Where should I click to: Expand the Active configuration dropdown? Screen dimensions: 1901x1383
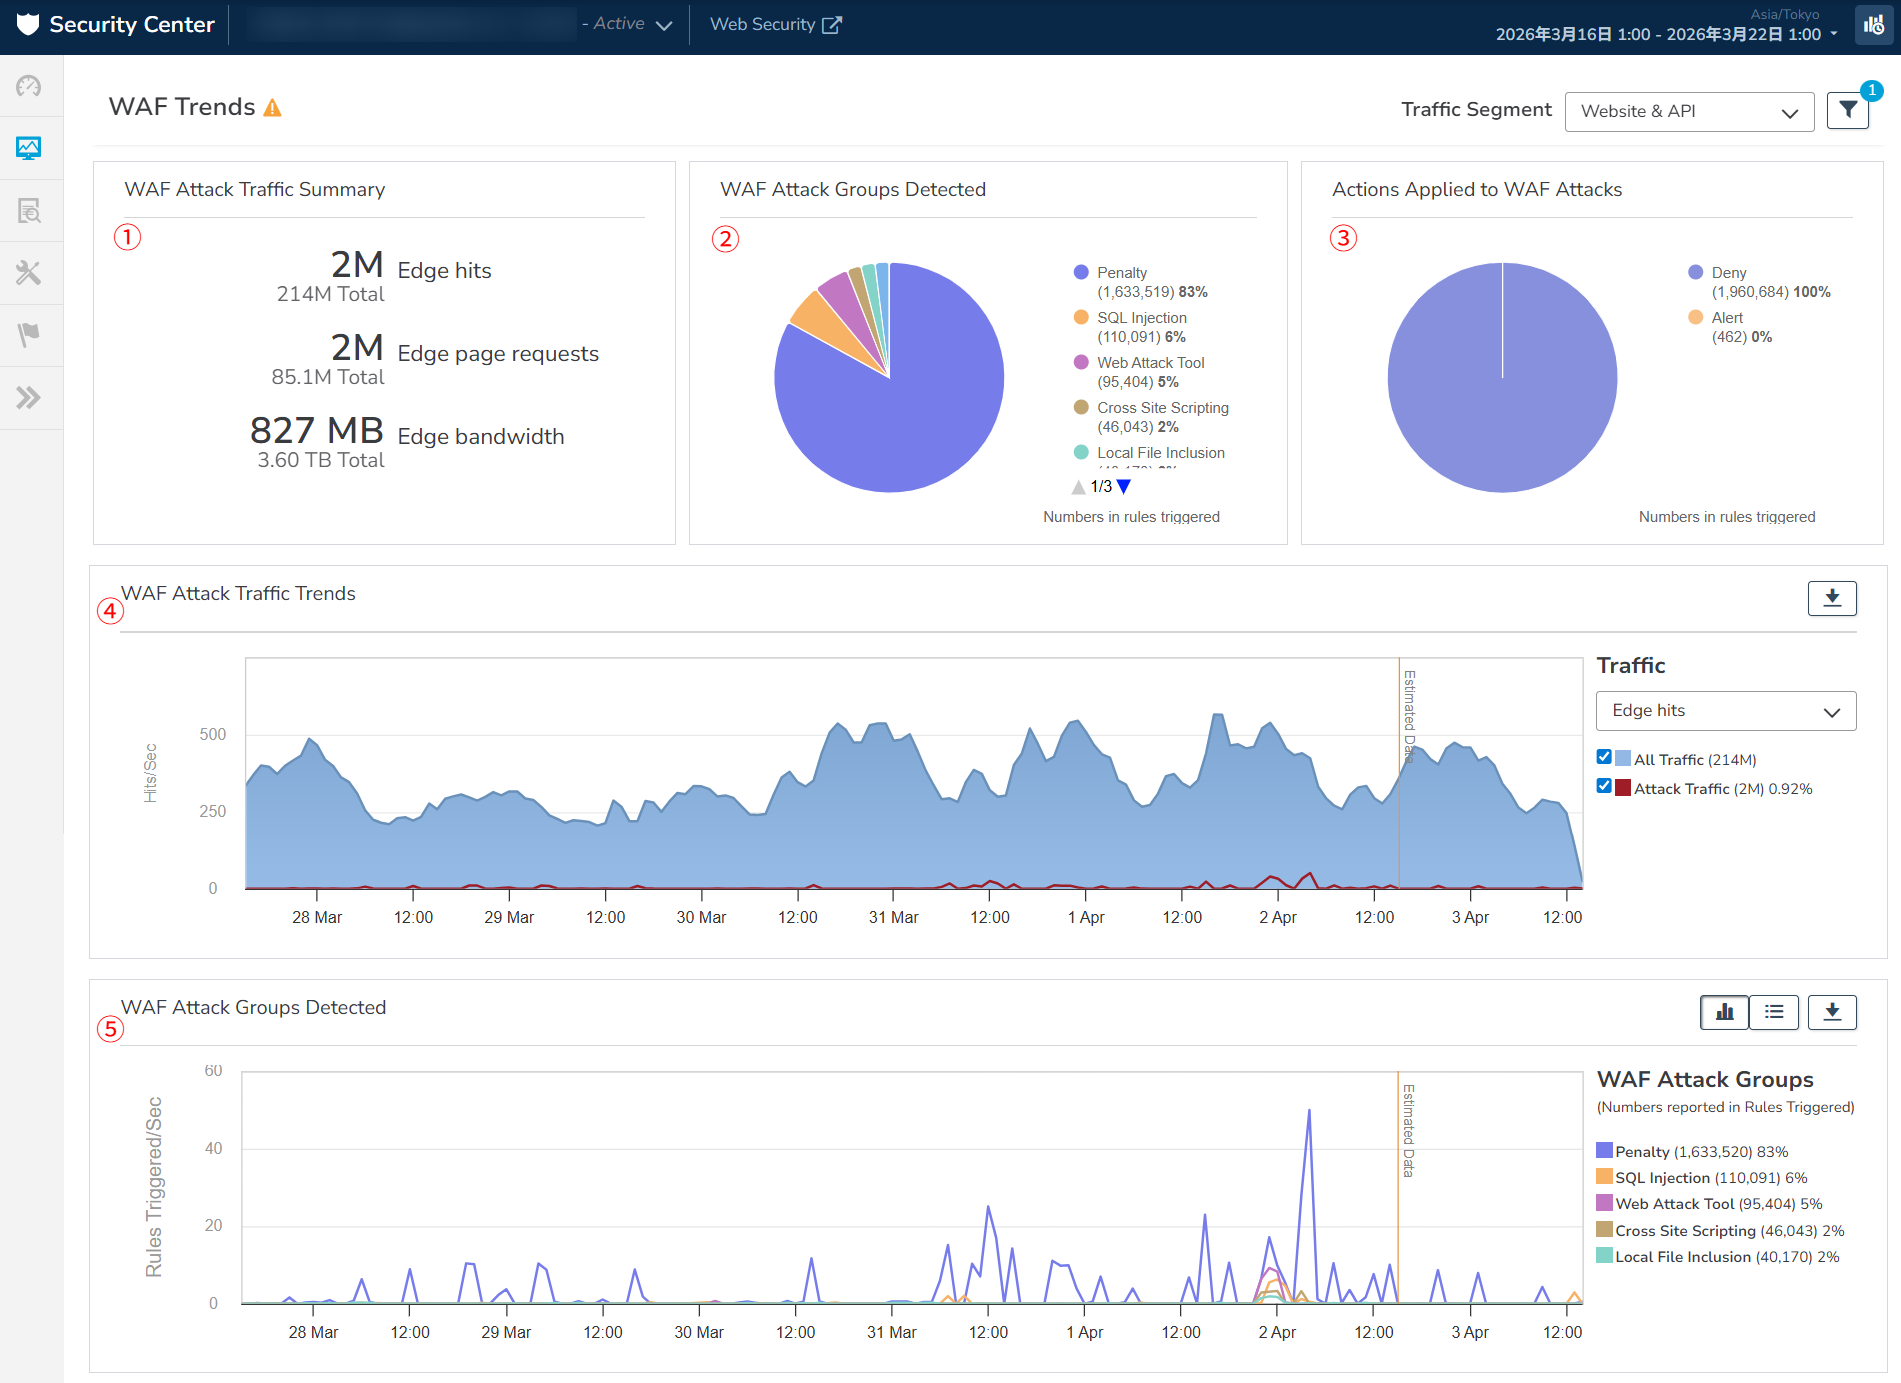(x=663, y=25)
